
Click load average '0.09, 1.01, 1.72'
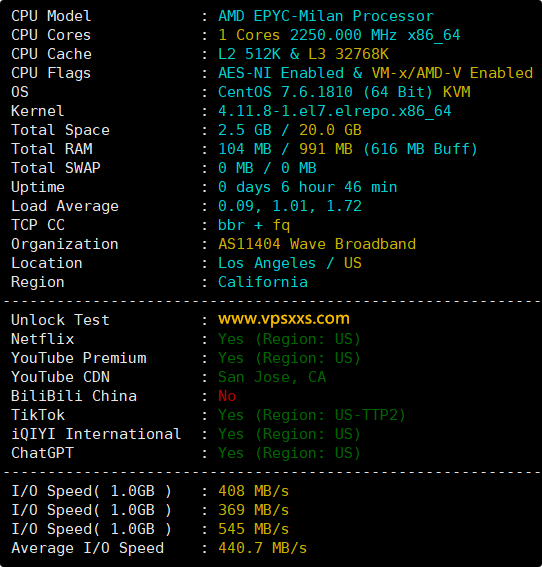[290, 206]
